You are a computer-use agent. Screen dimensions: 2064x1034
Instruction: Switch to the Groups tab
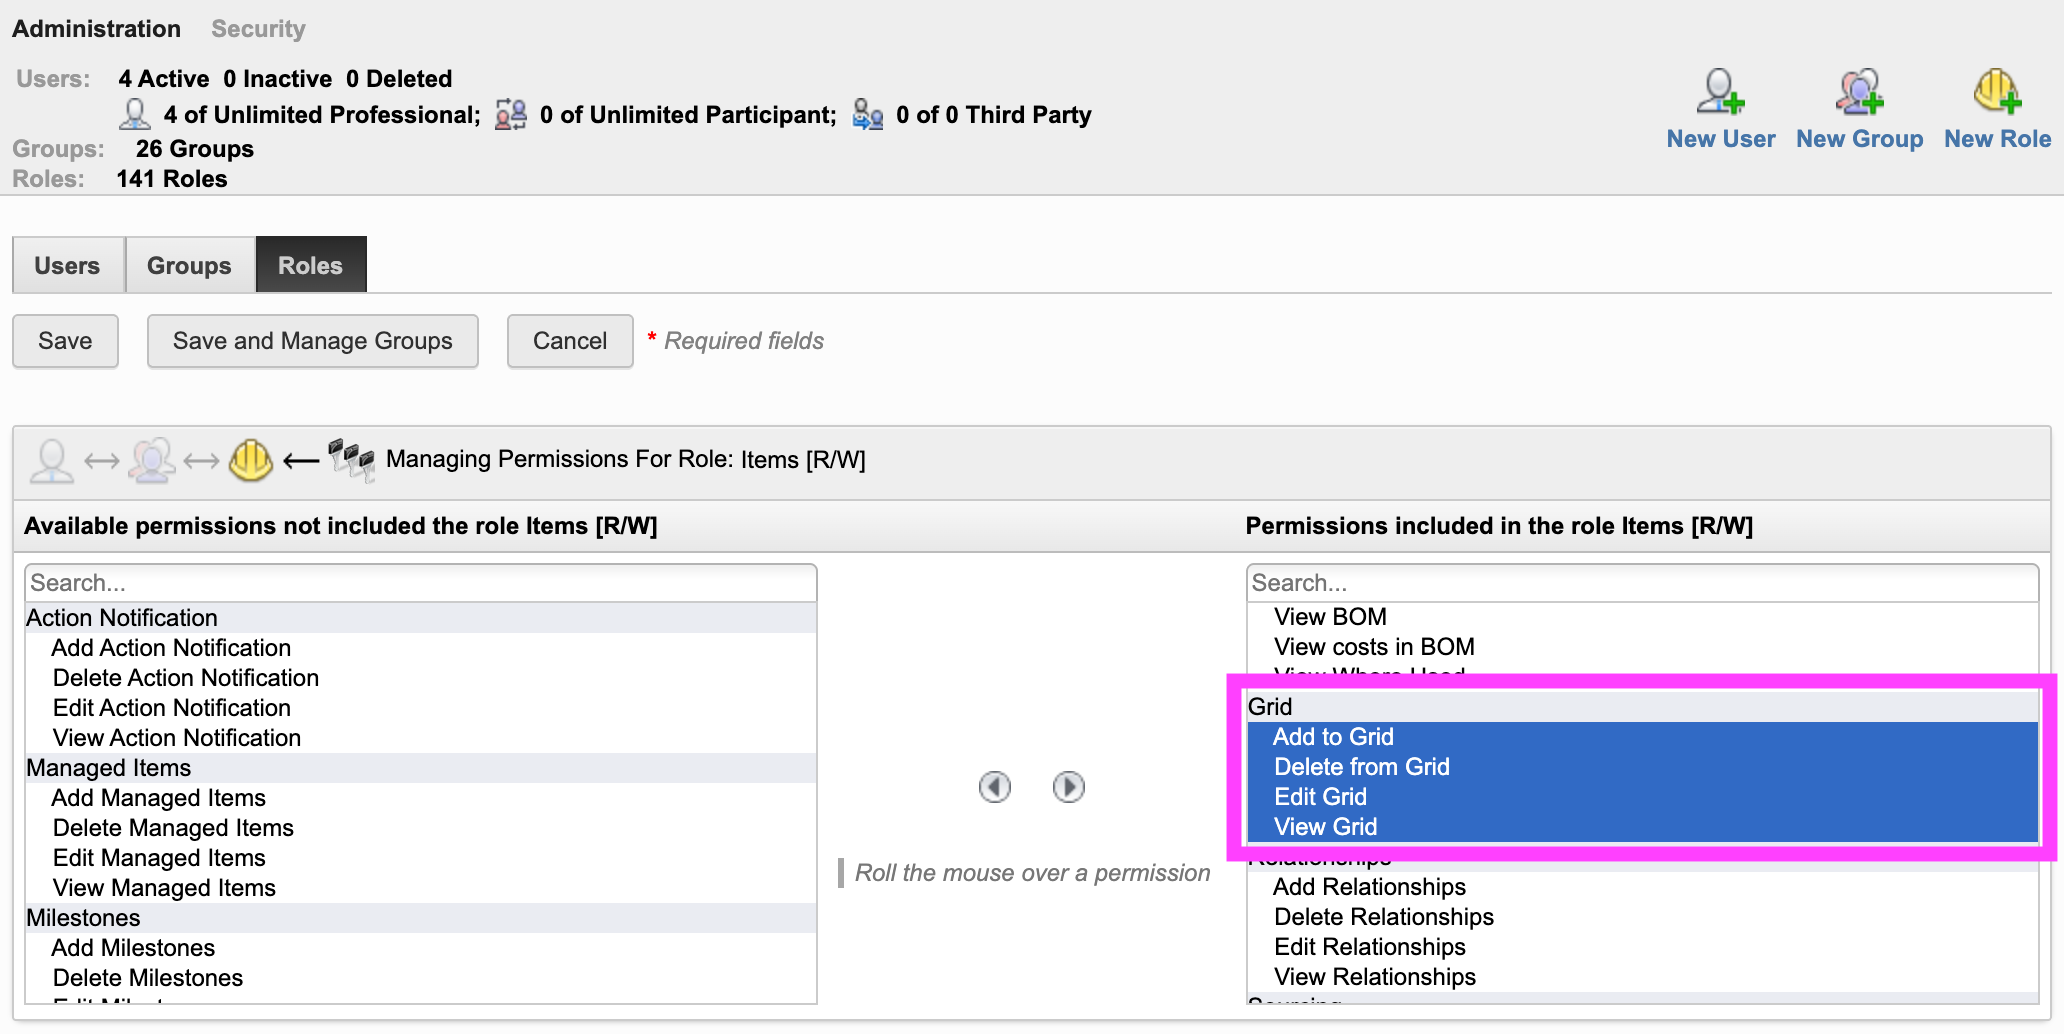(189, 266)
